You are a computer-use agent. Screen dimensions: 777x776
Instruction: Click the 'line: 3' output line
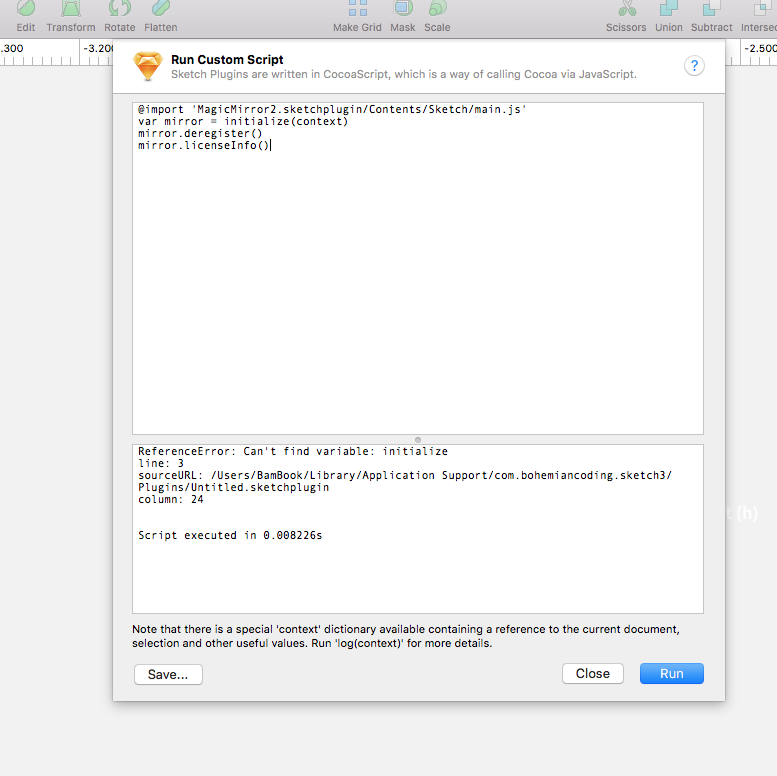[161, 463]
